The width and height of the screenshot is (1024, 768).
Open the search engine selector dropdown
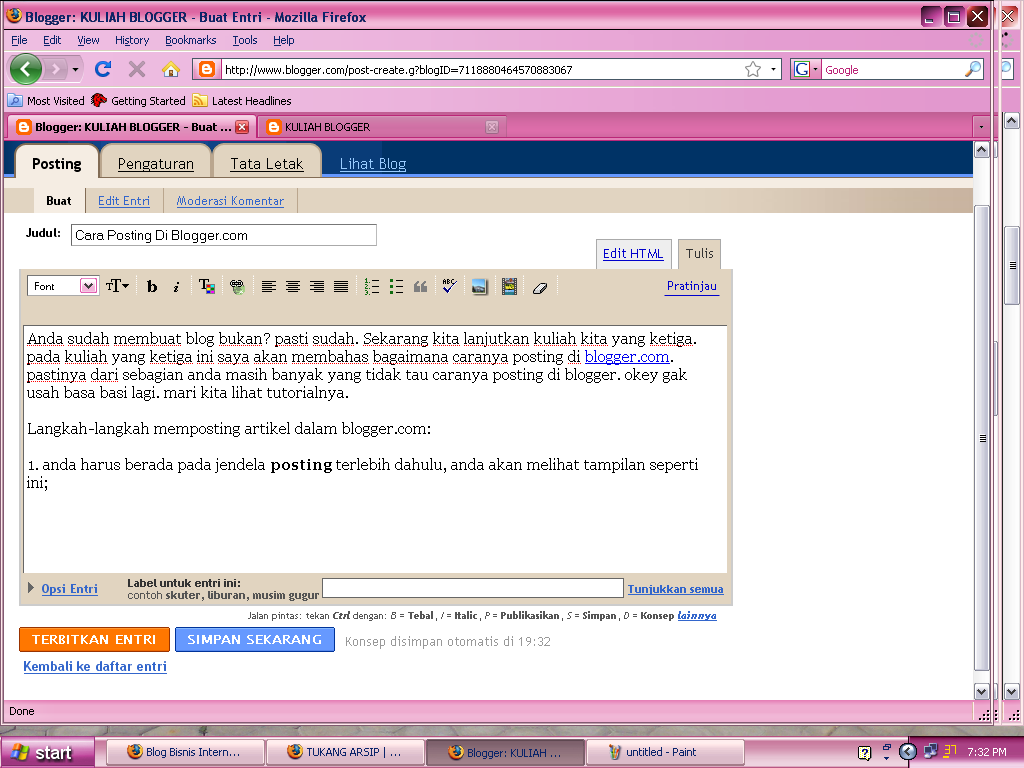click(x=806, y=69)
